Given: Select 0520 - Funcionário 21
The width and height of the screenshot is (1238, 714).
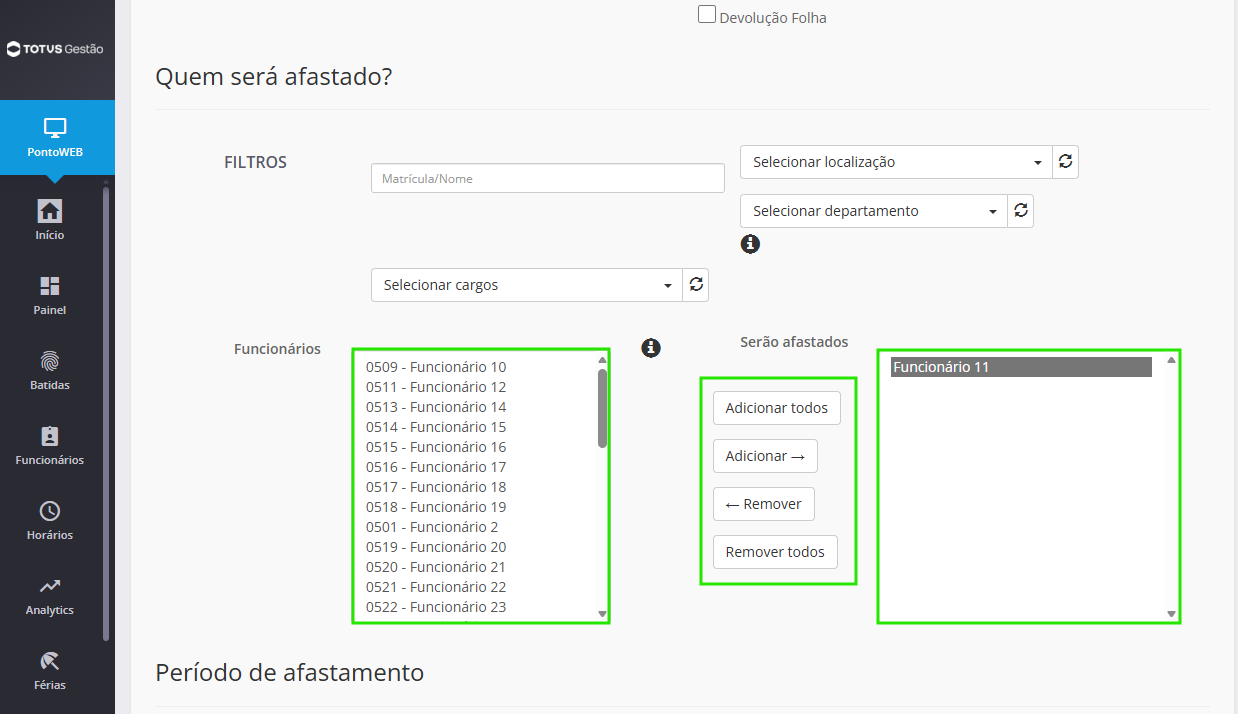Looking at the screenshot, I should click(x=436, y=567).
